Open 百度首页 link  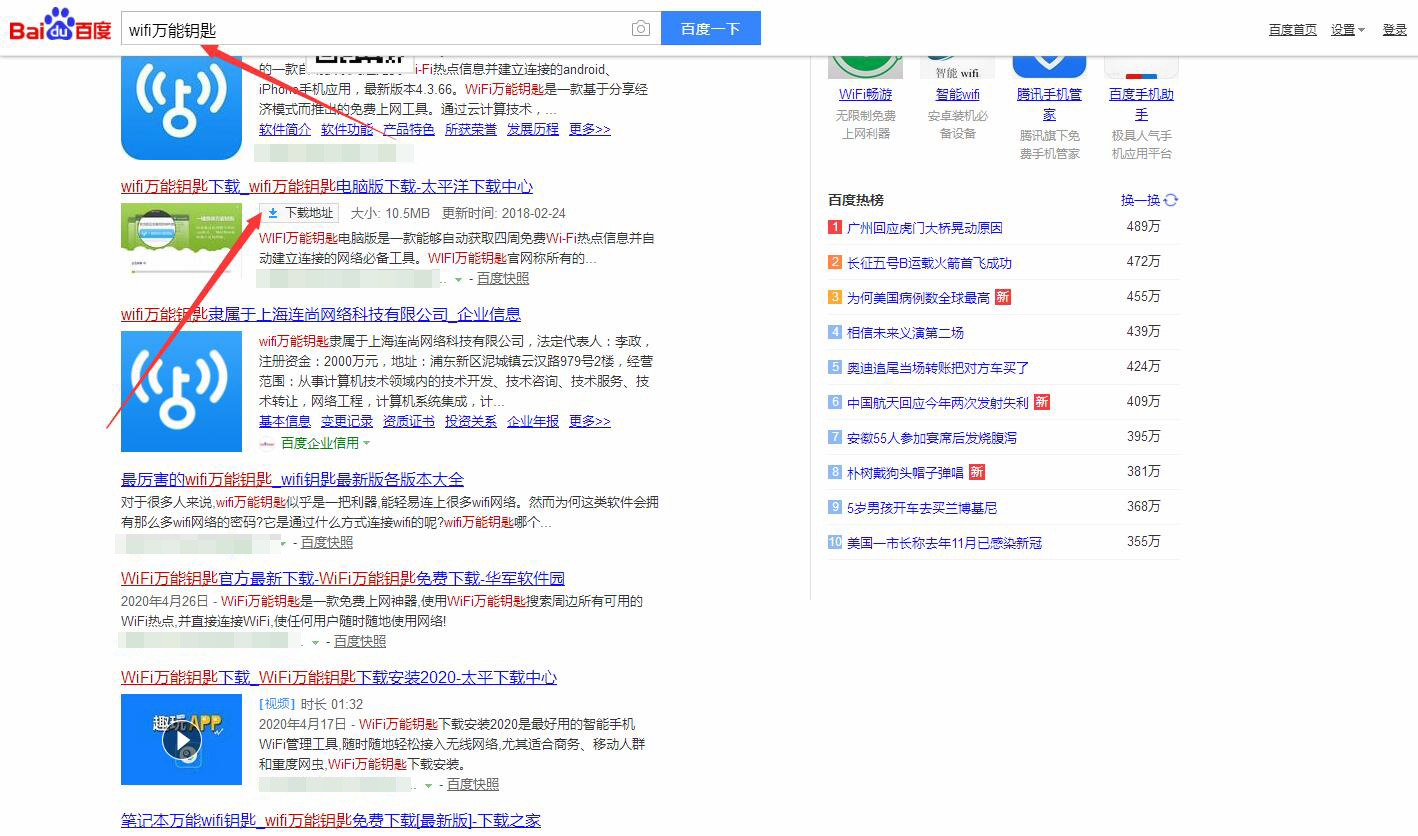click(x=1292, y=30)
